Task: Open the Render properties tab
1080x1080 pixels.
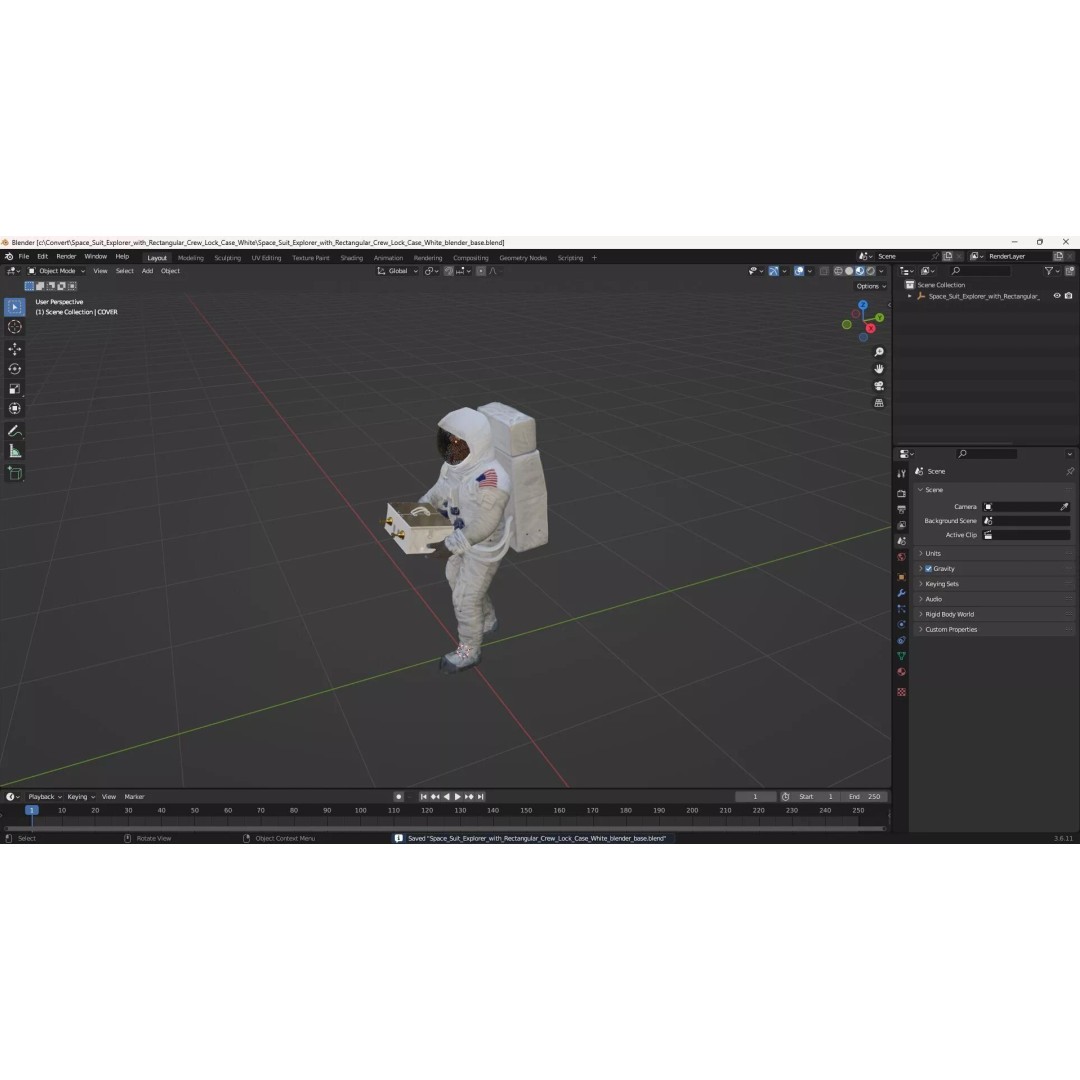Action: pyautogui.click(x=901, y=493)
